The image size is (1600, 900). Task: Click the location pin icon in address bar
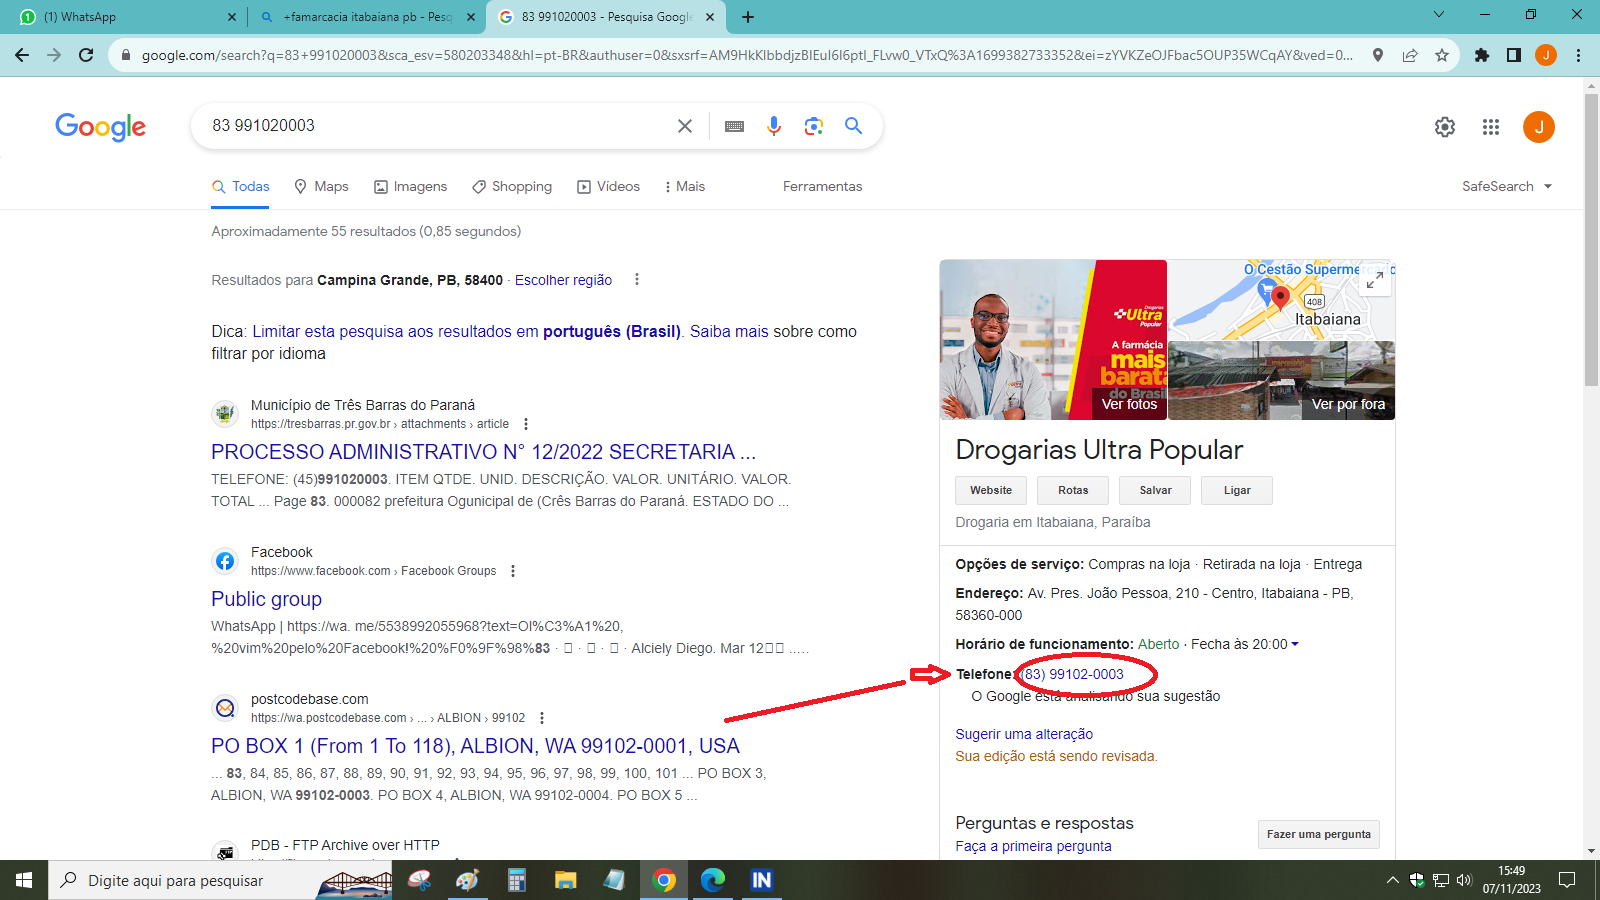click(1378, 55)
